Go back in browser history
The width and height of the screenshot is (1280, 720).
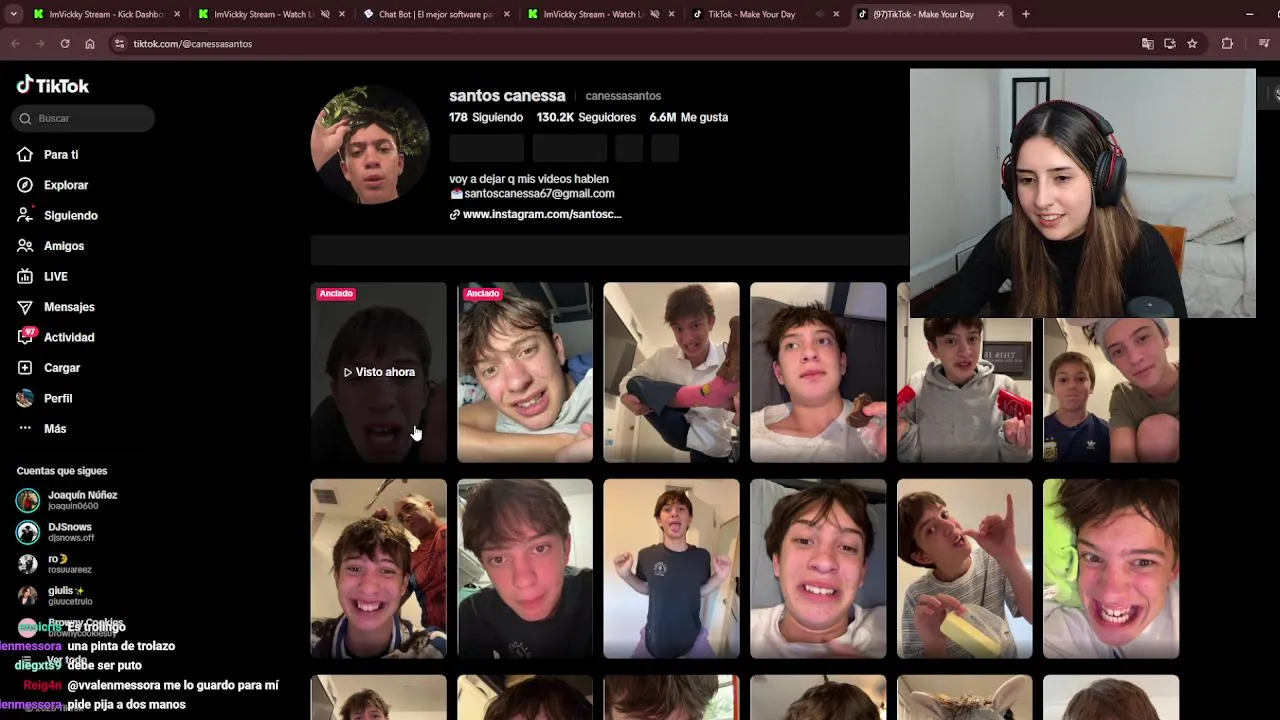[x=15, y=44]
